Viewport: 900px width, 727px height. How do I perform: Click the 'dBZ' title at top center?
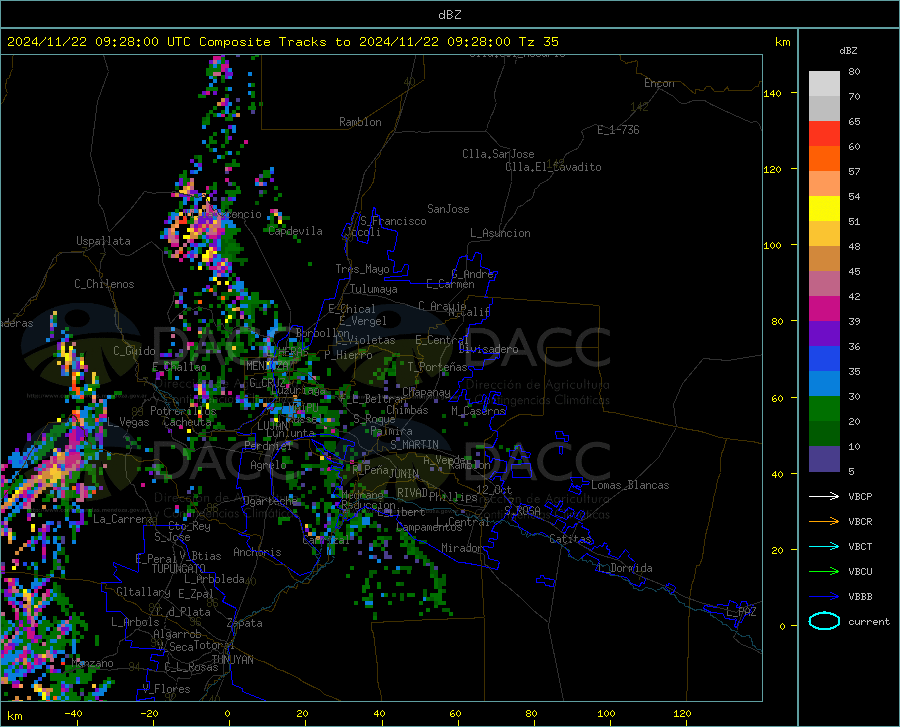coord(449,15)
